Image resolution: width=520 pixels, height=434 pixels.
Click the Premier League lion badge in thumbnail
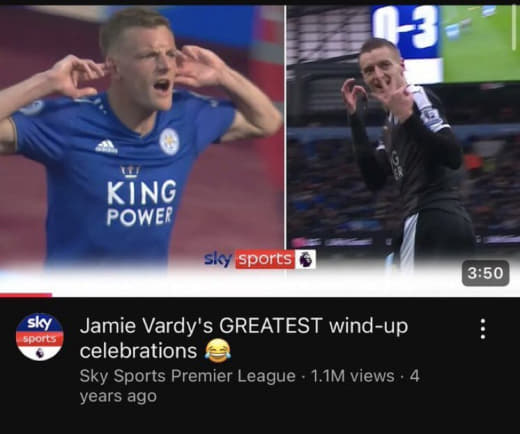pyautogui.click(x=305, y=259)
